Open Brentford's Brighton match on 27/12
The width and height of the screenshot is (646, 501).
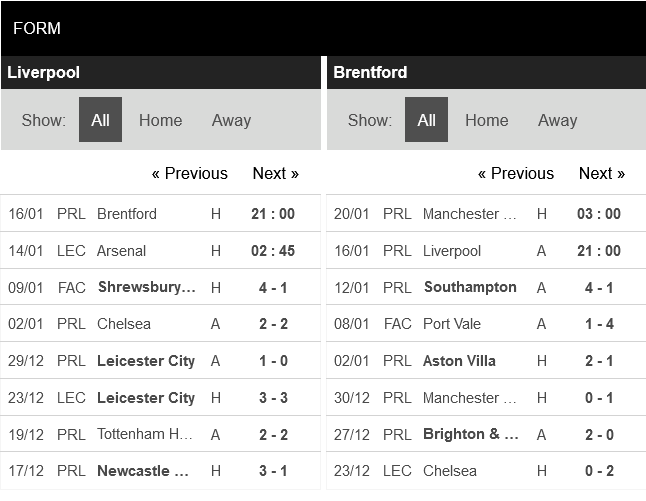click(x=470, y=434)
